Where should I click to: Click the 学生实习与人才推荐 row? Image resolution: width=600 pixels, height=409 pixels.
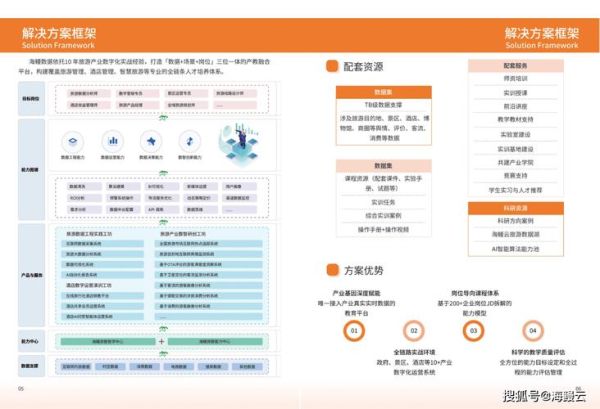[x=515, y=190]
